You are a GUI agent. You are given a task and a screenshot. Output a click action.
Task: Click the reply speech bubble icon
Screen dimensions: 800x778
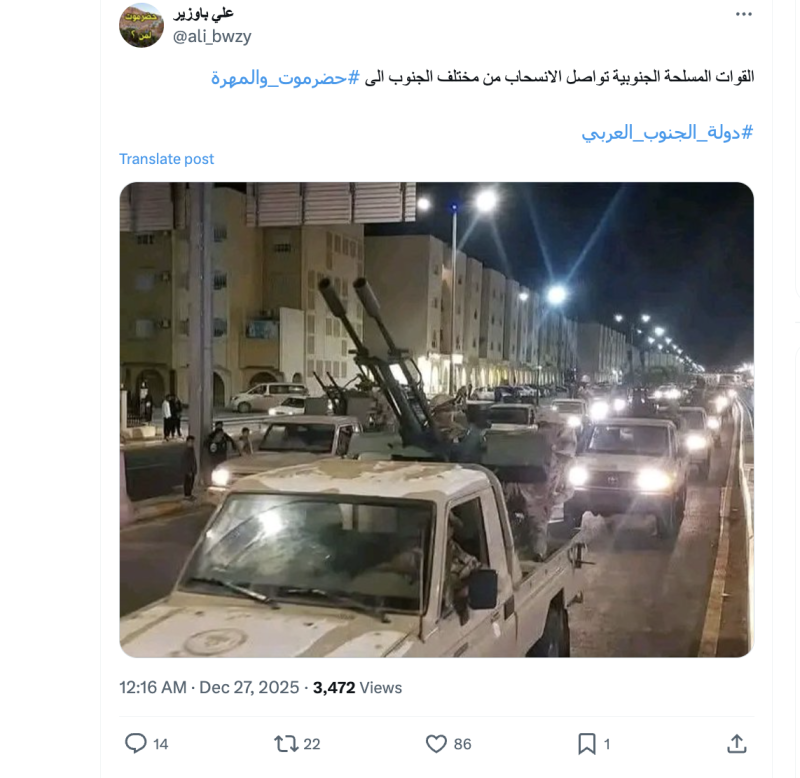coord(136,743)
